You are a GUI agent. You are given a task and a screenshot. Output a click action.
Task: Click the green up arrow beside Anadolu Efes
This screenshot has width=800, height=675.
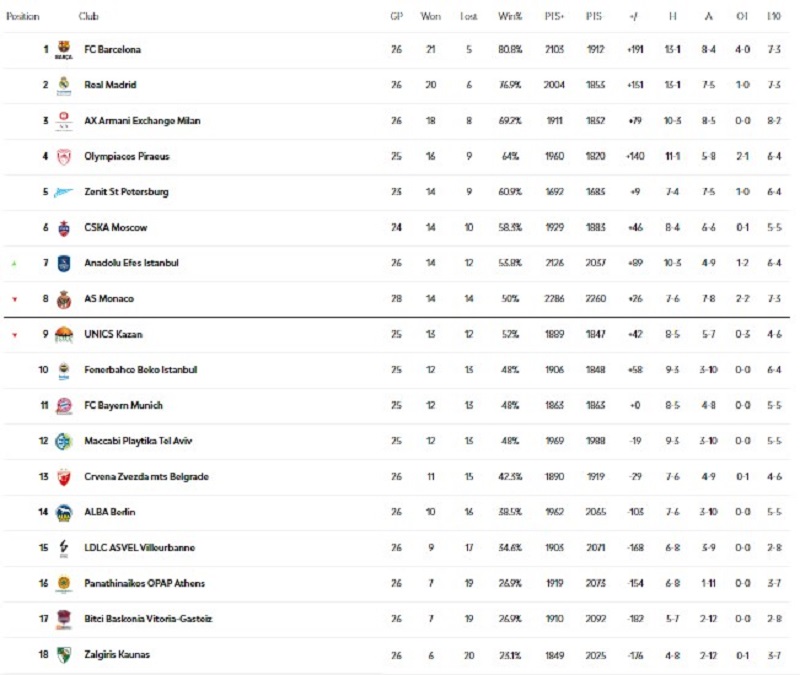[14, 263]
